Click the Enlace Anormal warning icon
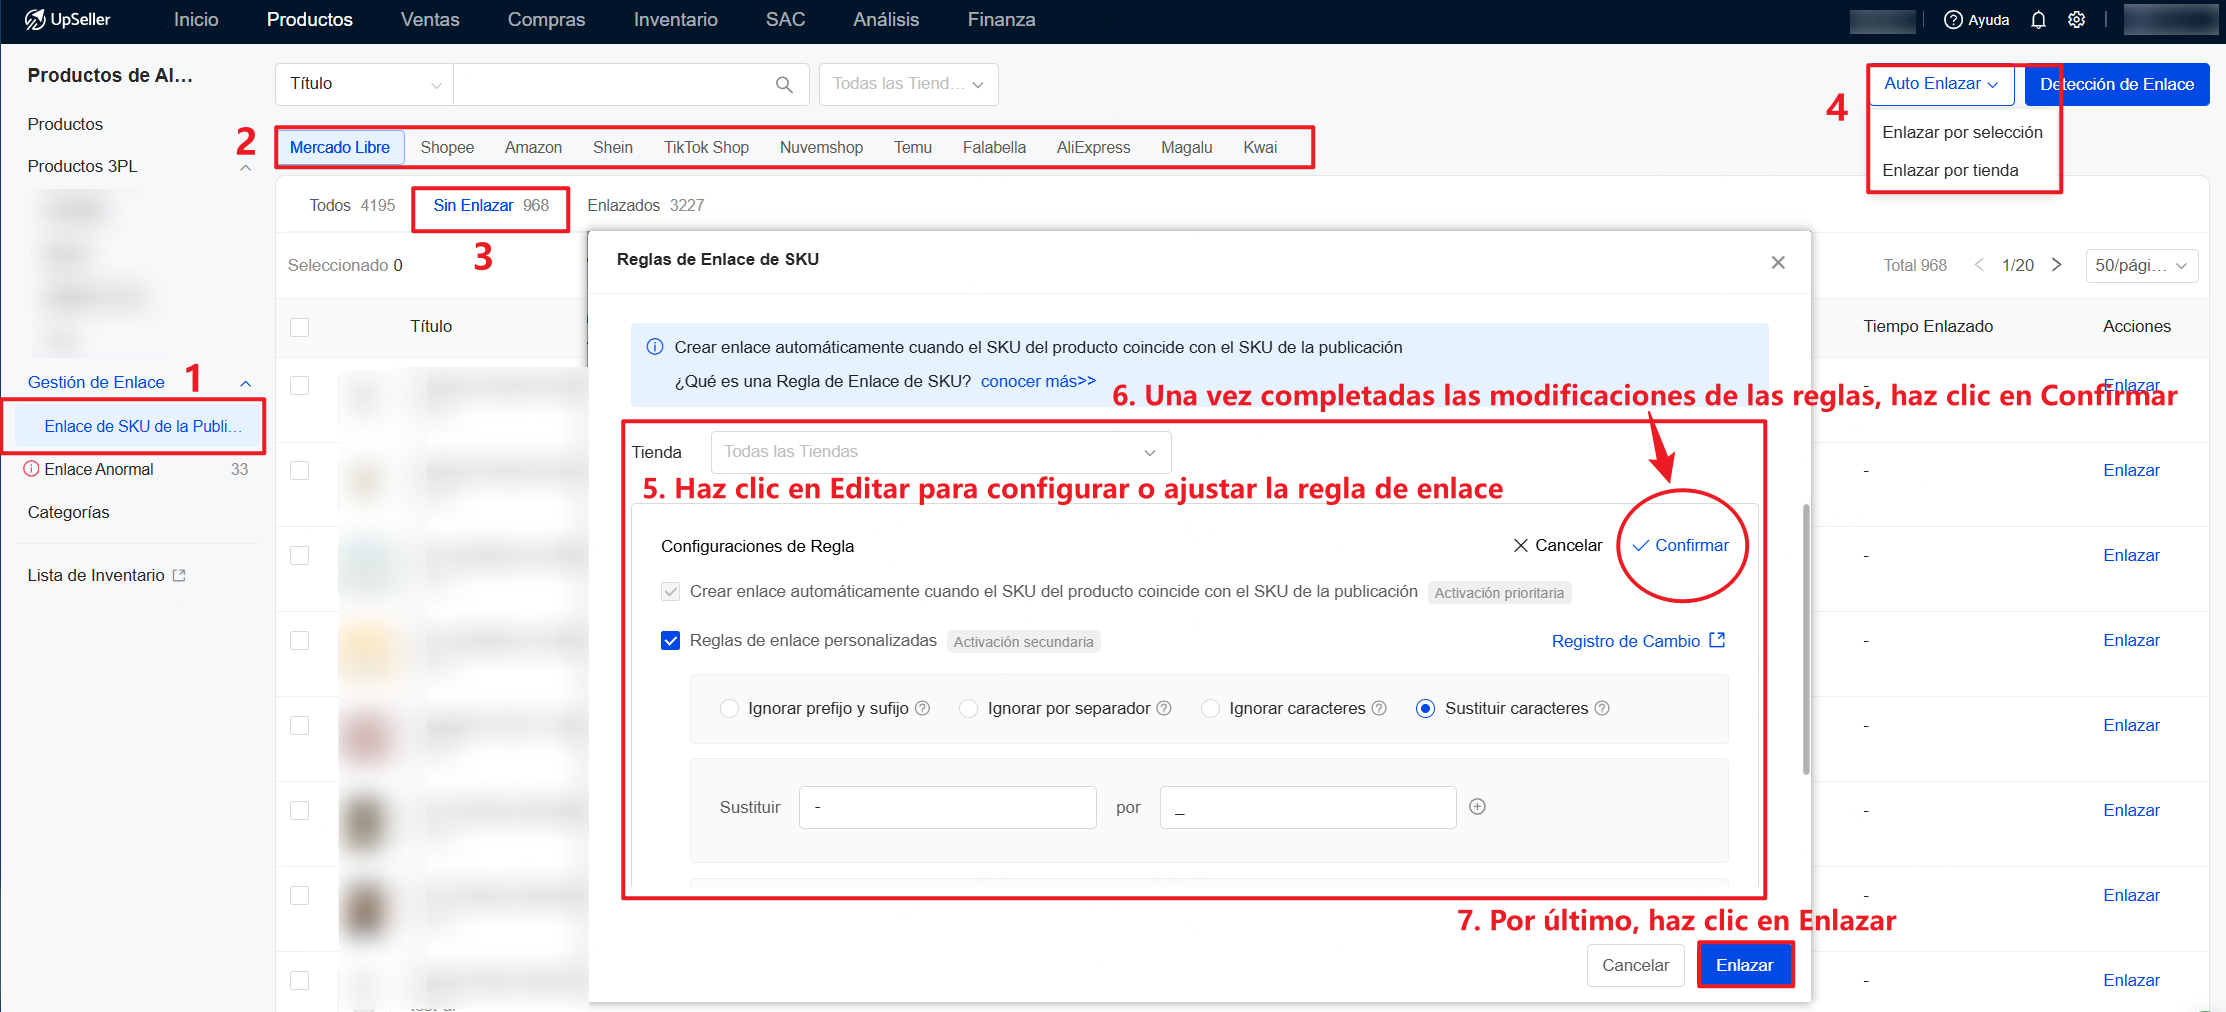Viewport: 2226px width, 1012px height. coord(32,468)
